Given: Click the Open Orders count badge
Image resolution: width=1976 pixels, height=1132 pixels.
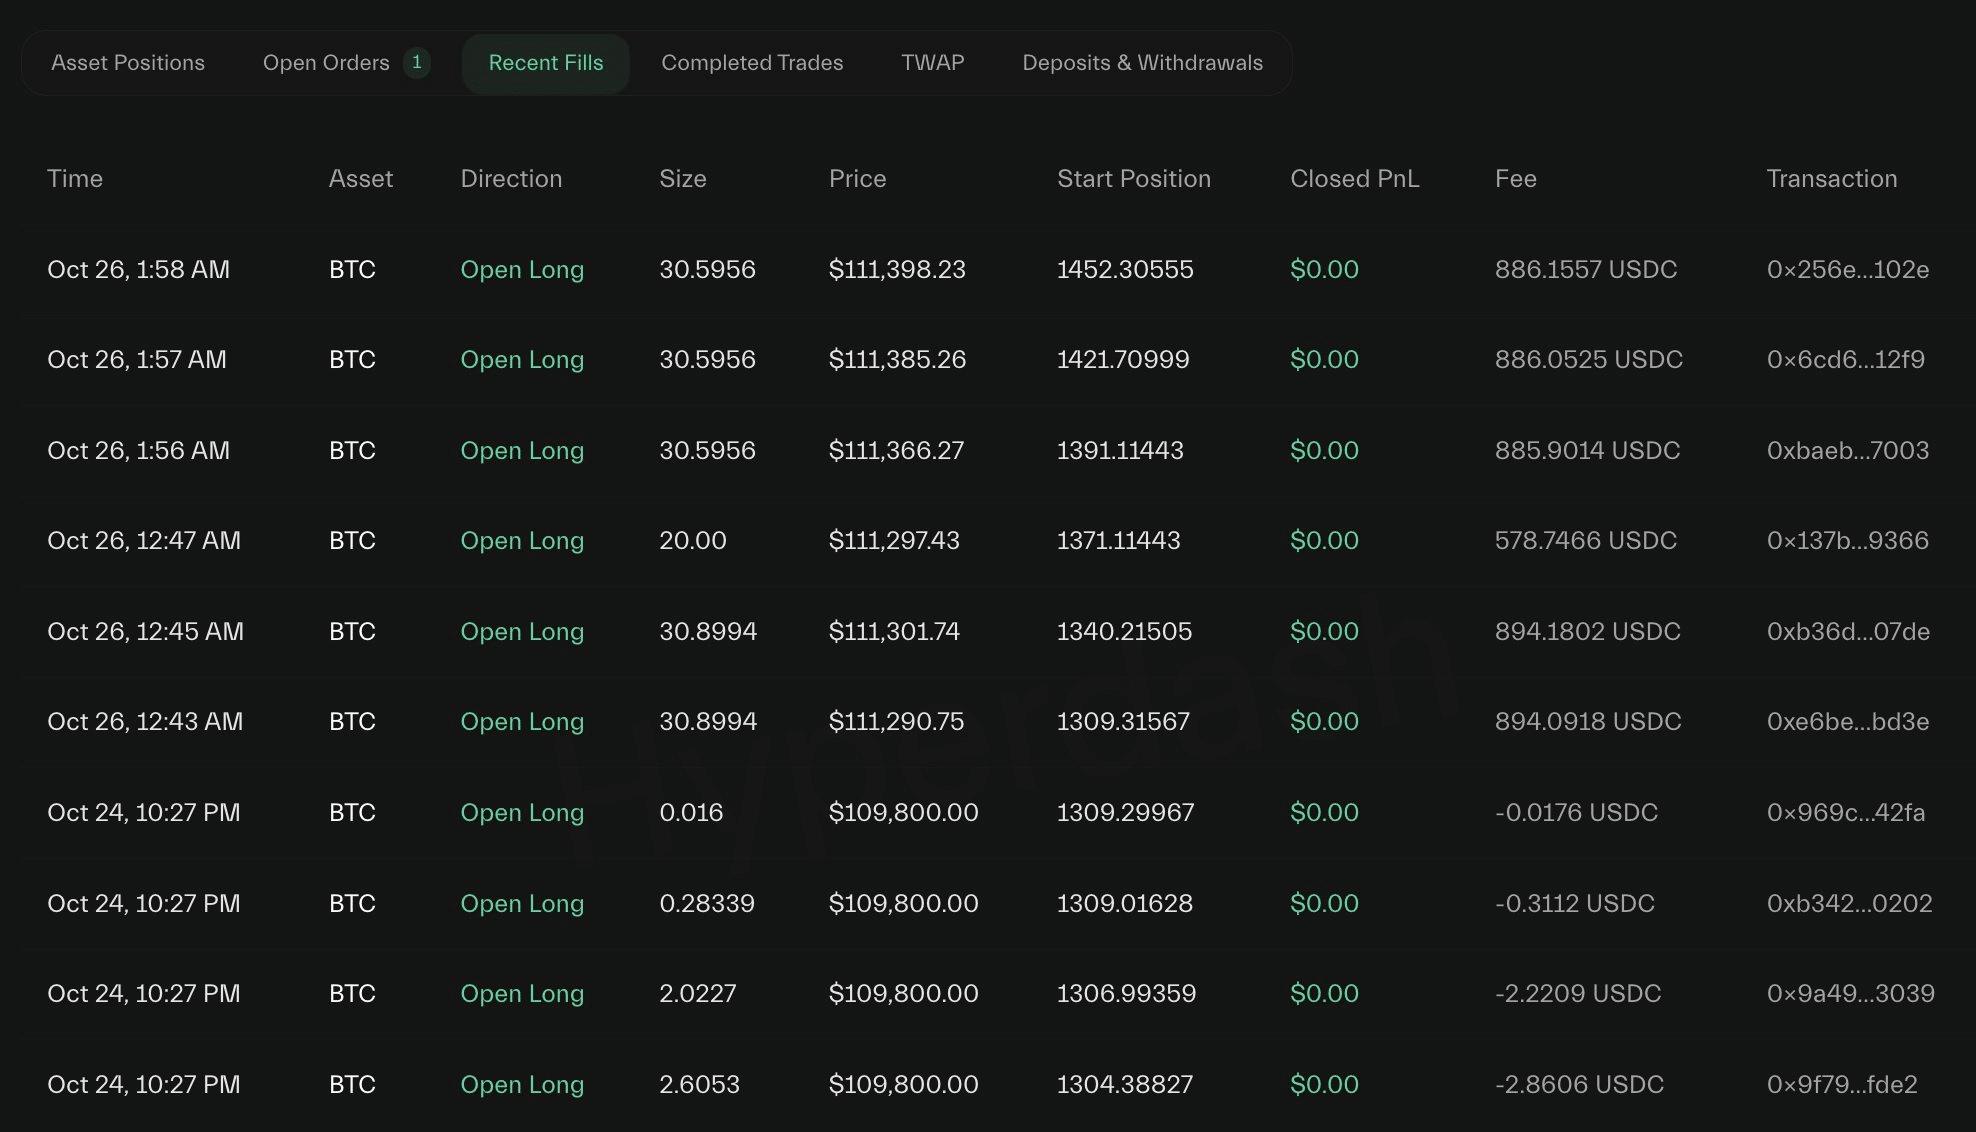Looking at the screenshot, I should coord(417,63).
